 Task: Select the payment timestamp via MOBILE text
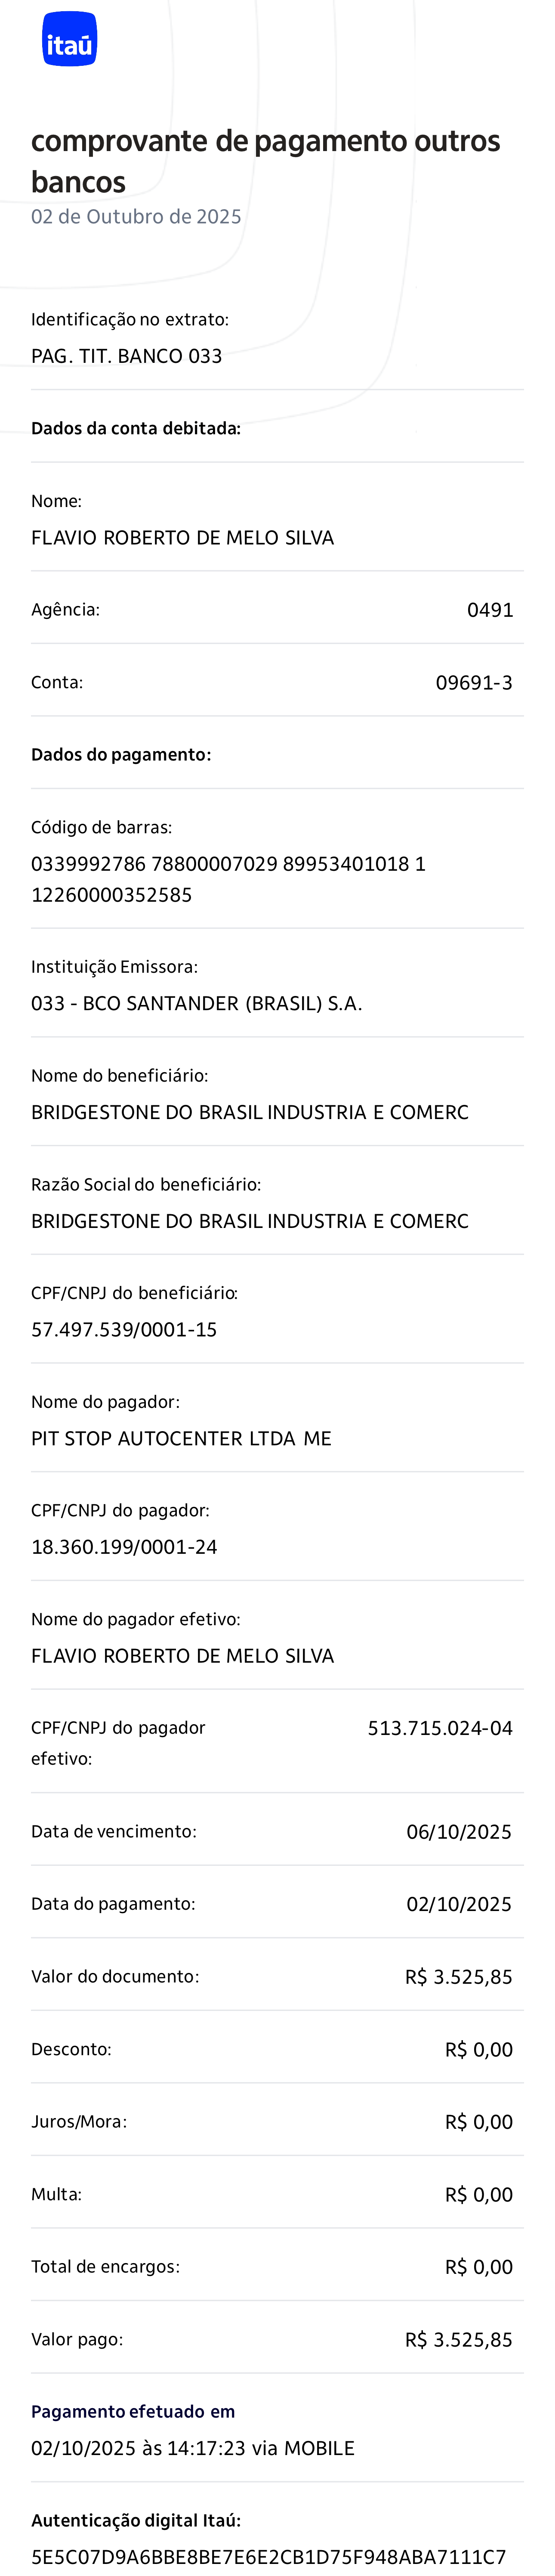pos(193,2448)
